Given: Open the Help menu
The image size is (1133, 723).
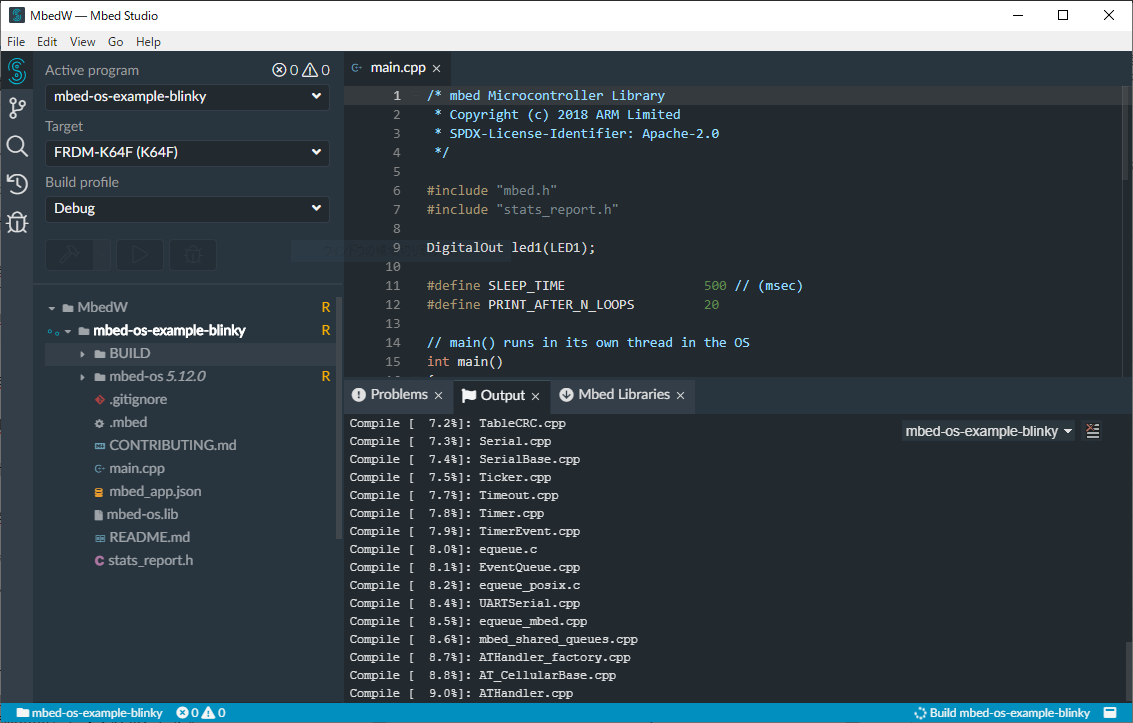Looking at the screenshot, I should pos(148,42).
